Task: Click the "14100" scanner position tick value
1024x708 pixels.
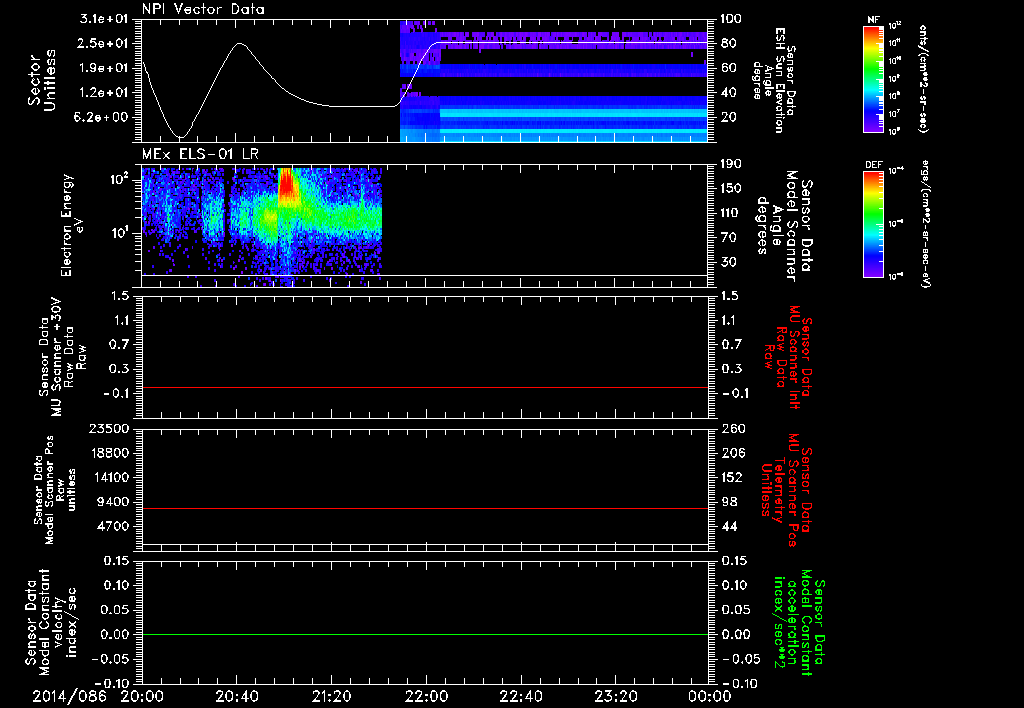Action: click(109, 477)
